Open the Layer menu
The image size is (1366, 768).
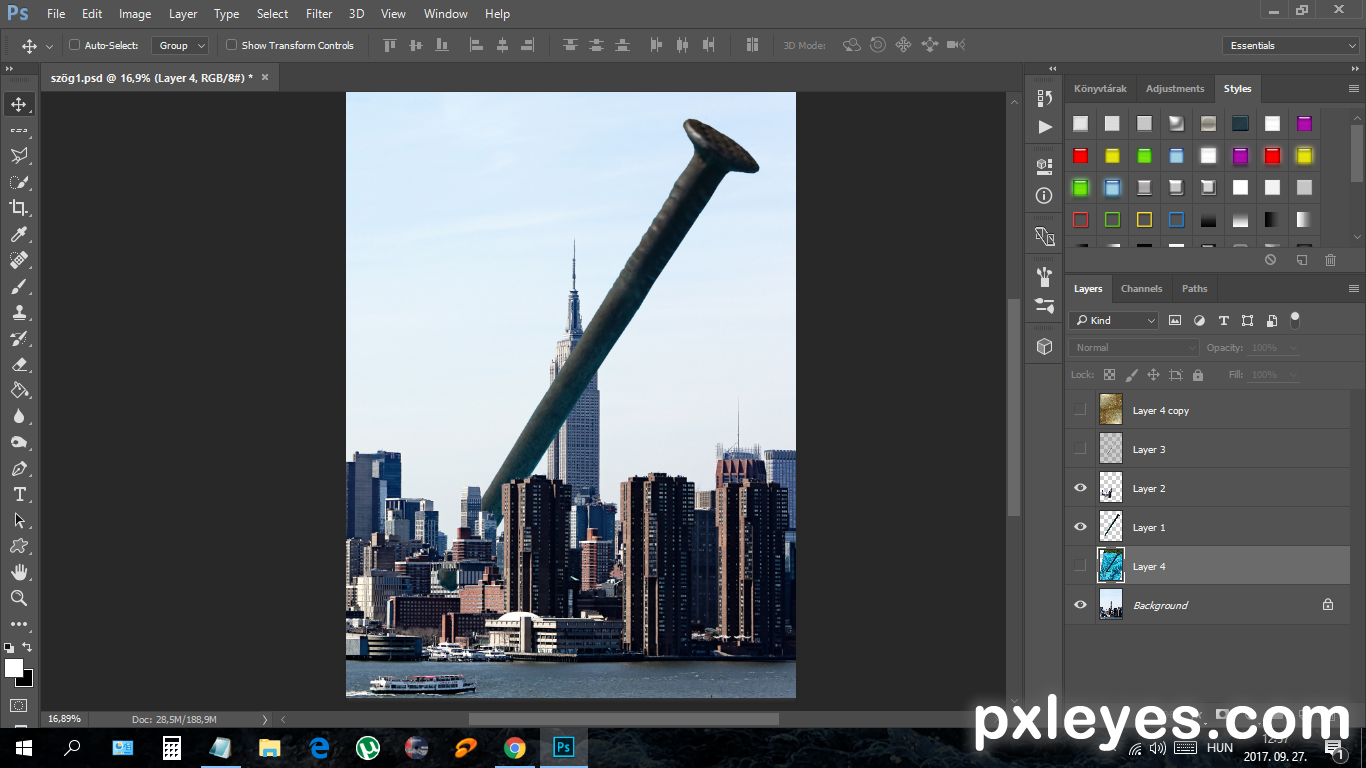183,14
